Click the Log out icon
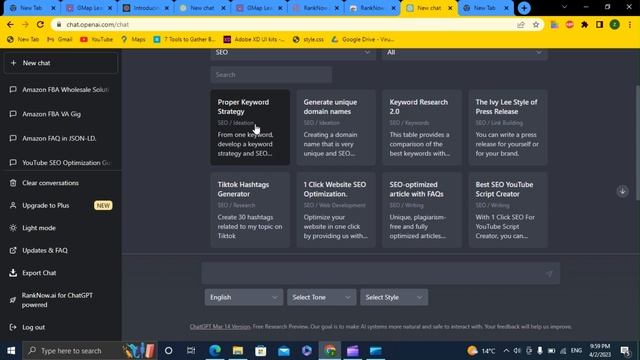Image resolution: width=640 pixels, height=360 pixels. click(13, 327)
